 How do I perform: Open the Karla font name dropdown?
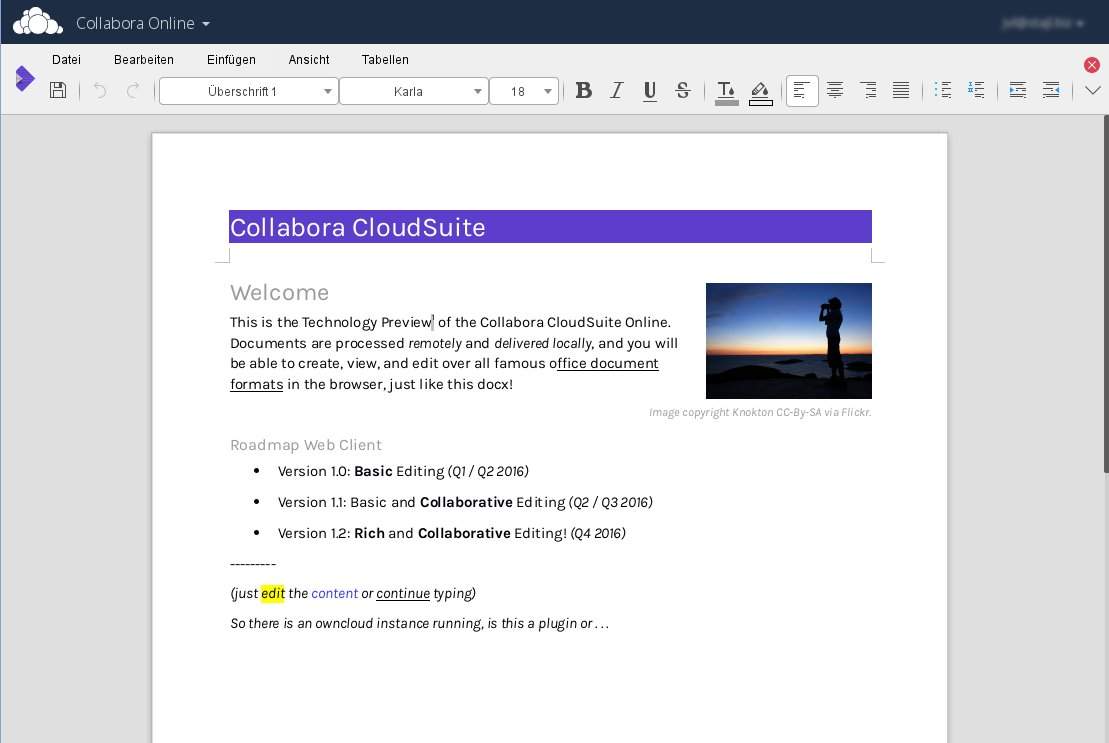click(x=477, y=92)
